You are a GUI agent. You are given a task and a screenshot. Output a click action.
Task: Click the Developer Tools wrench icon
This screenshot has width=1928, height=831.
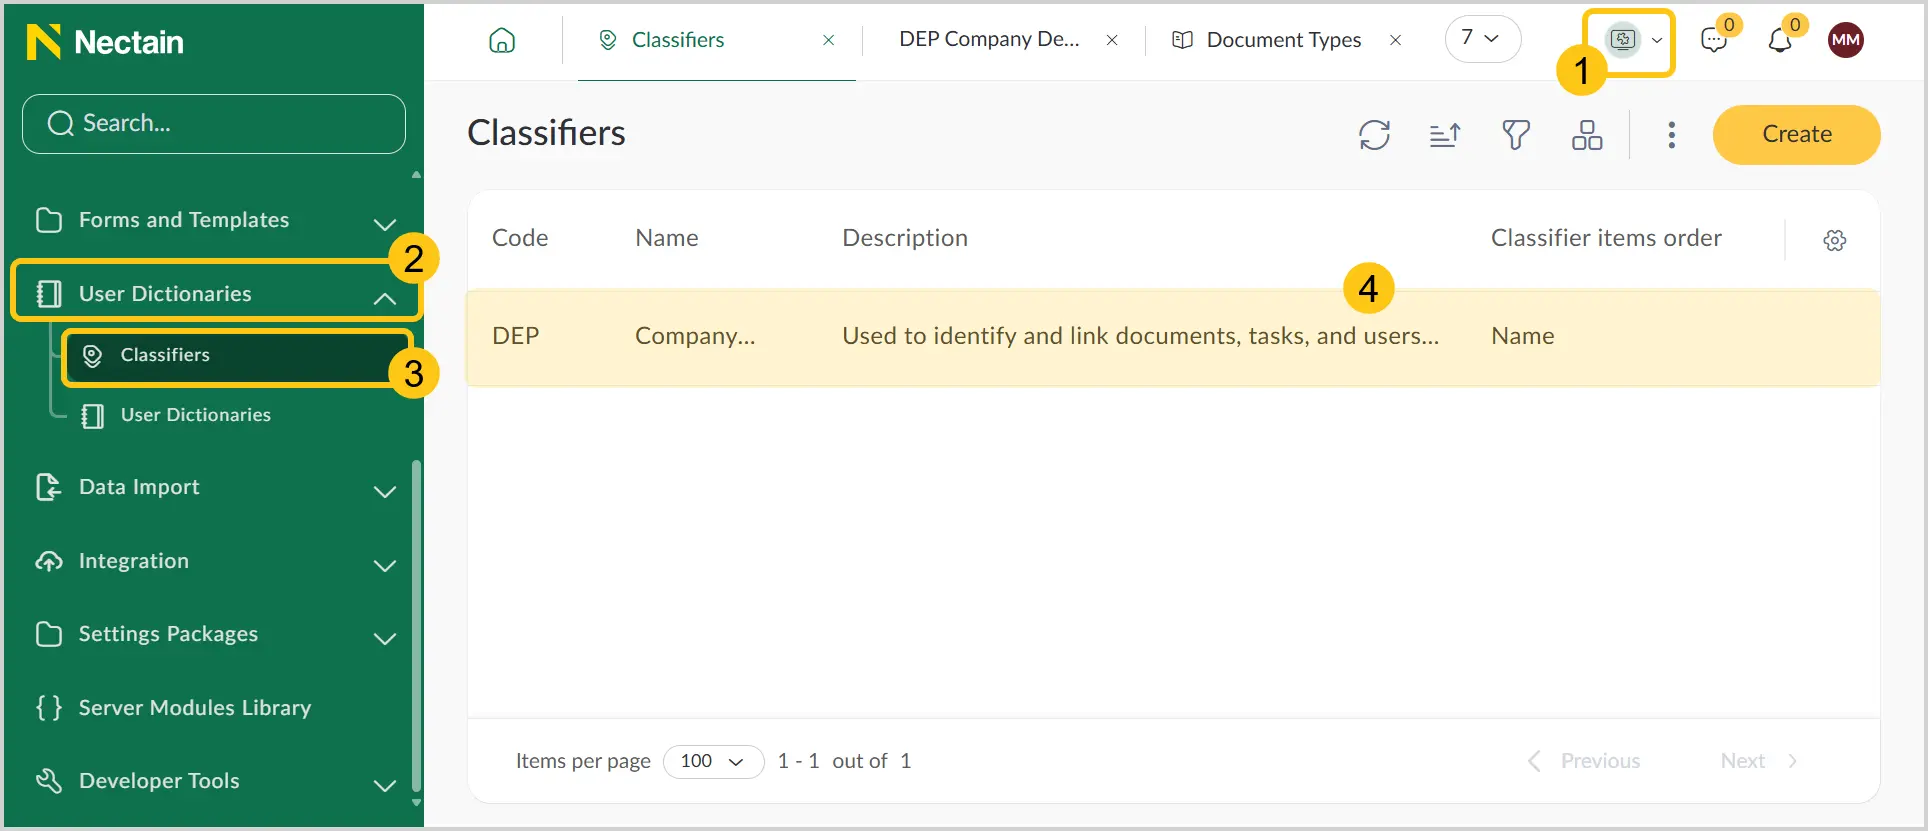[x=48, y=781]
